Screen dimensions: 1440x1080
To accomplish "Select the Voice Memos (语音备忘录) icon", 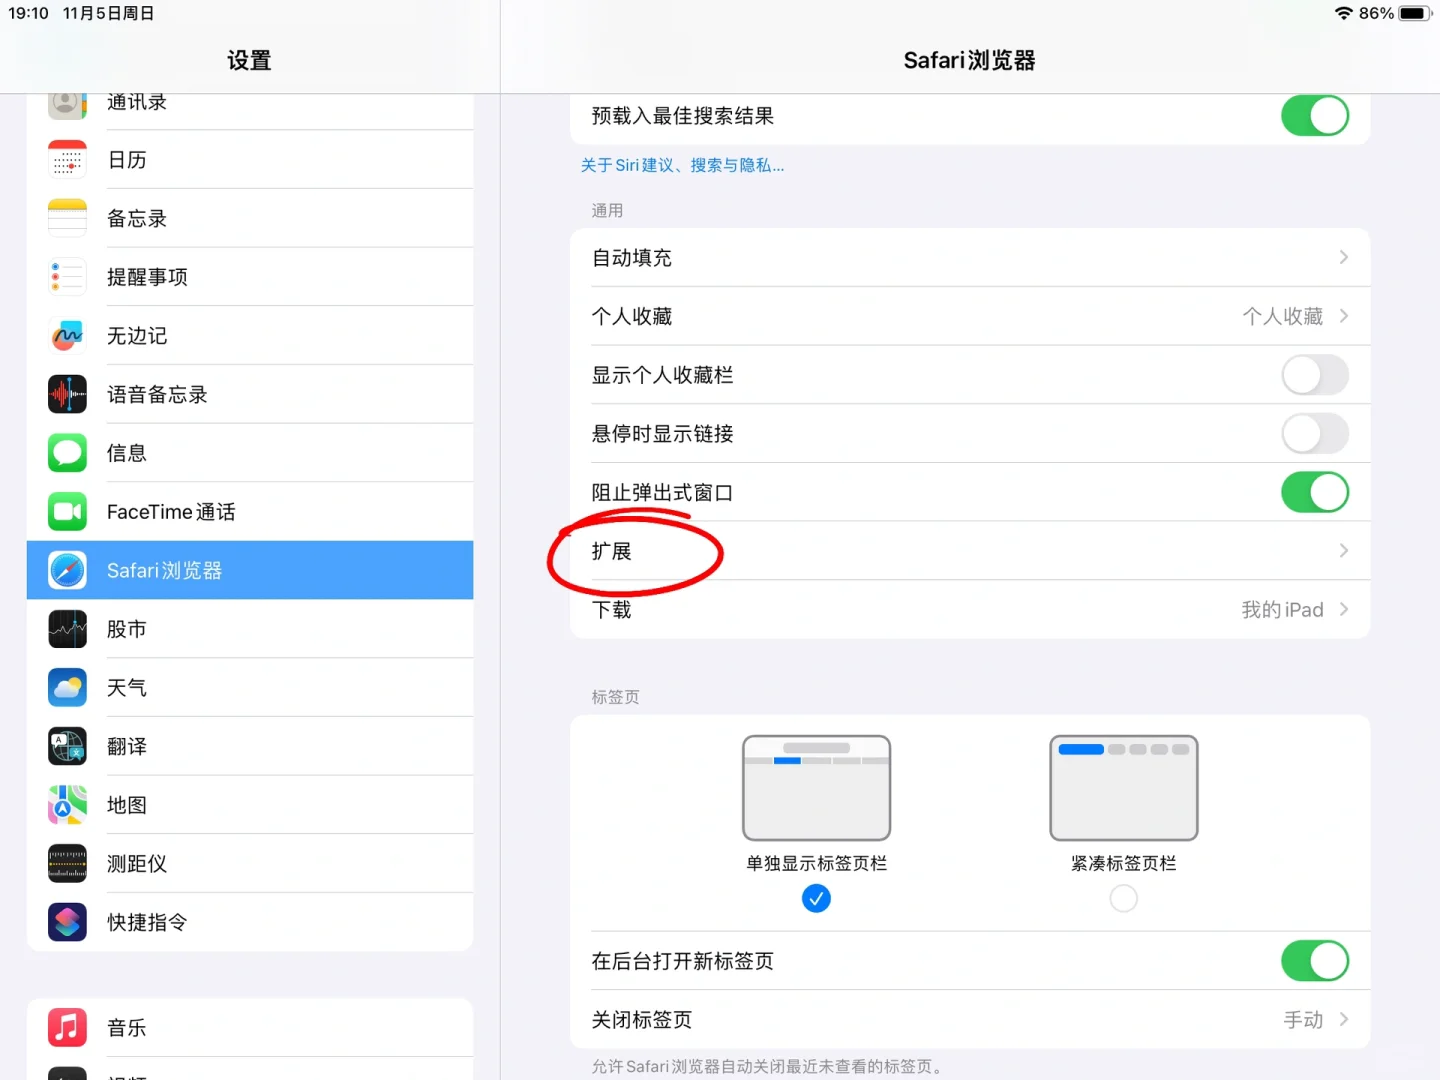I will (66, 394).
